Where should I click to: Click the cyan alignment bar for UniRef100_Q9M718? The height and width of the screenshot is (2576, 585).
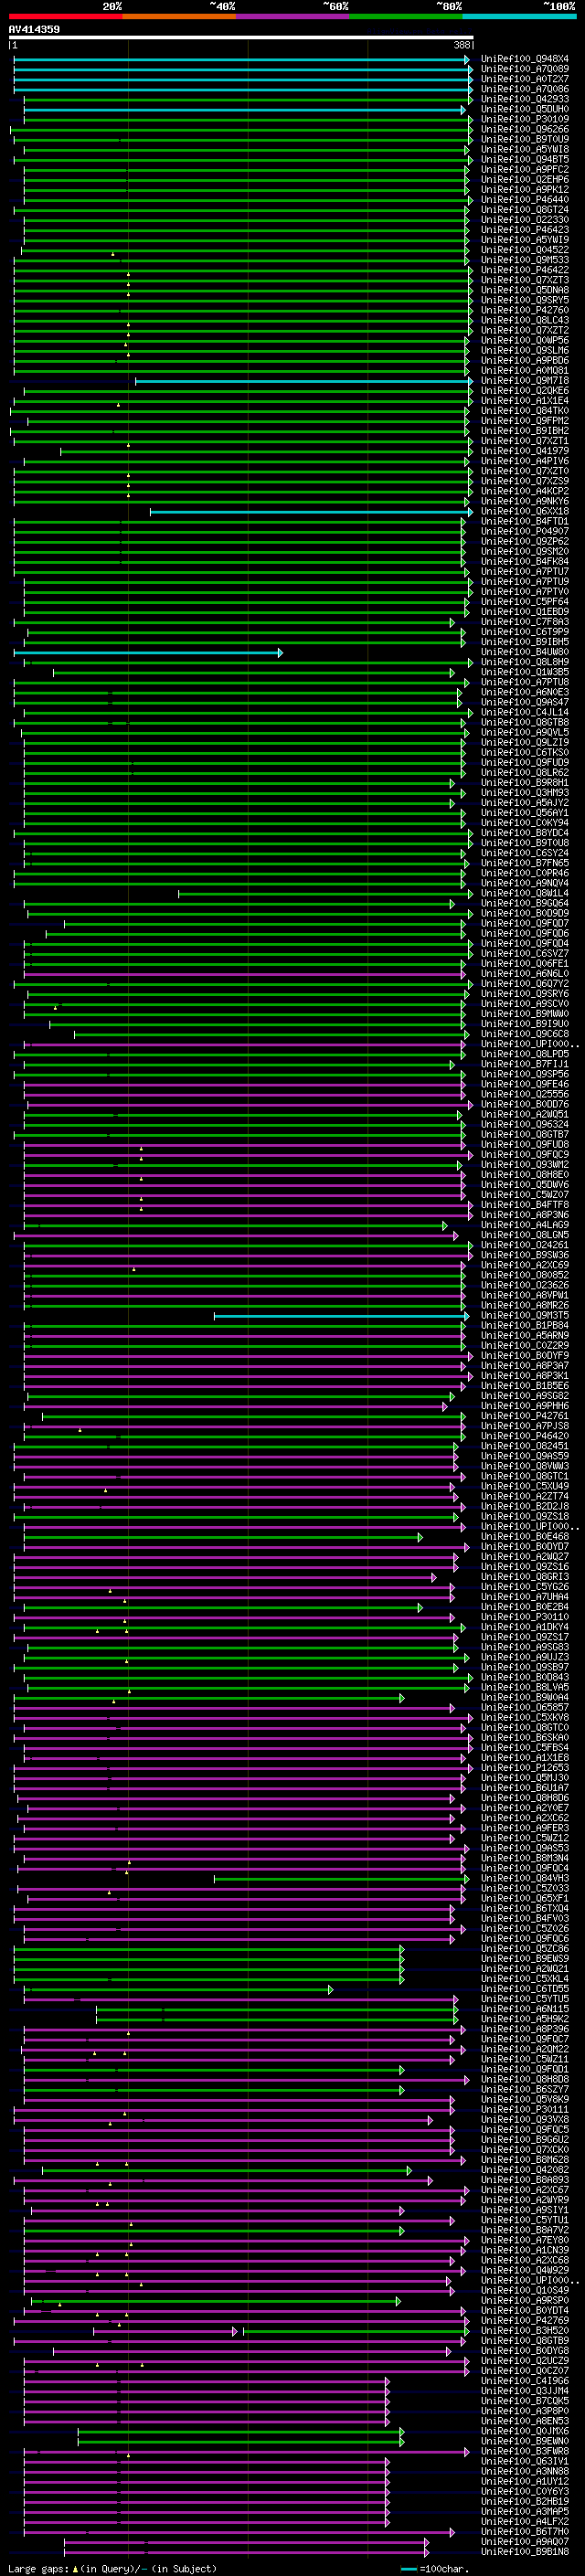(303, 381)
